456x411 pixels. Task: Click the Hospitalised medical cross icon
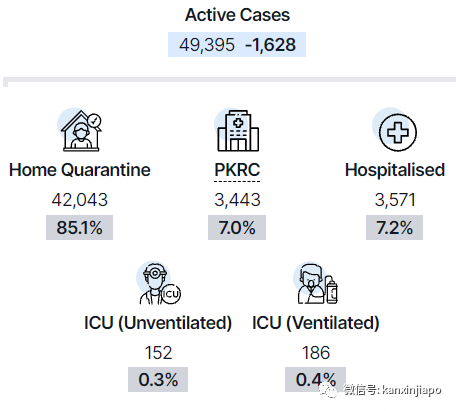pyautogui.click(x=395, y=130)
